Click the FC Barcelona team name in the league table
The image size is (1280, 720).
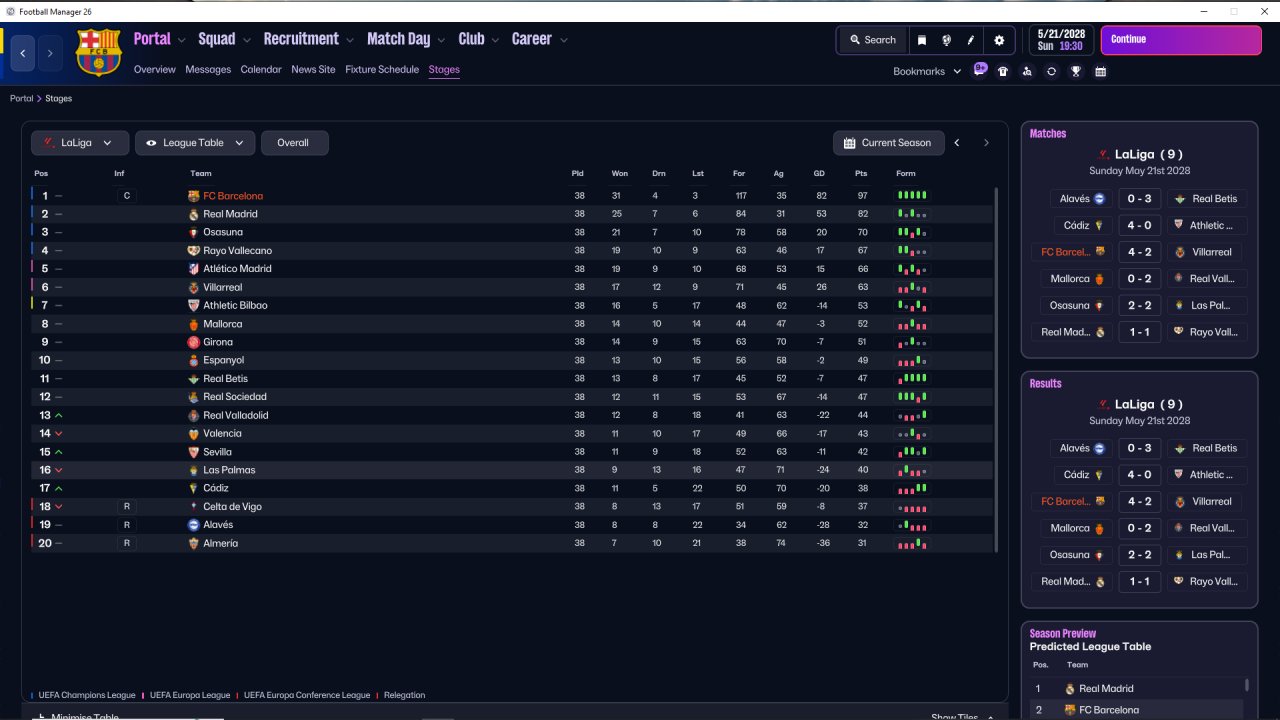[x=233, y=196]
